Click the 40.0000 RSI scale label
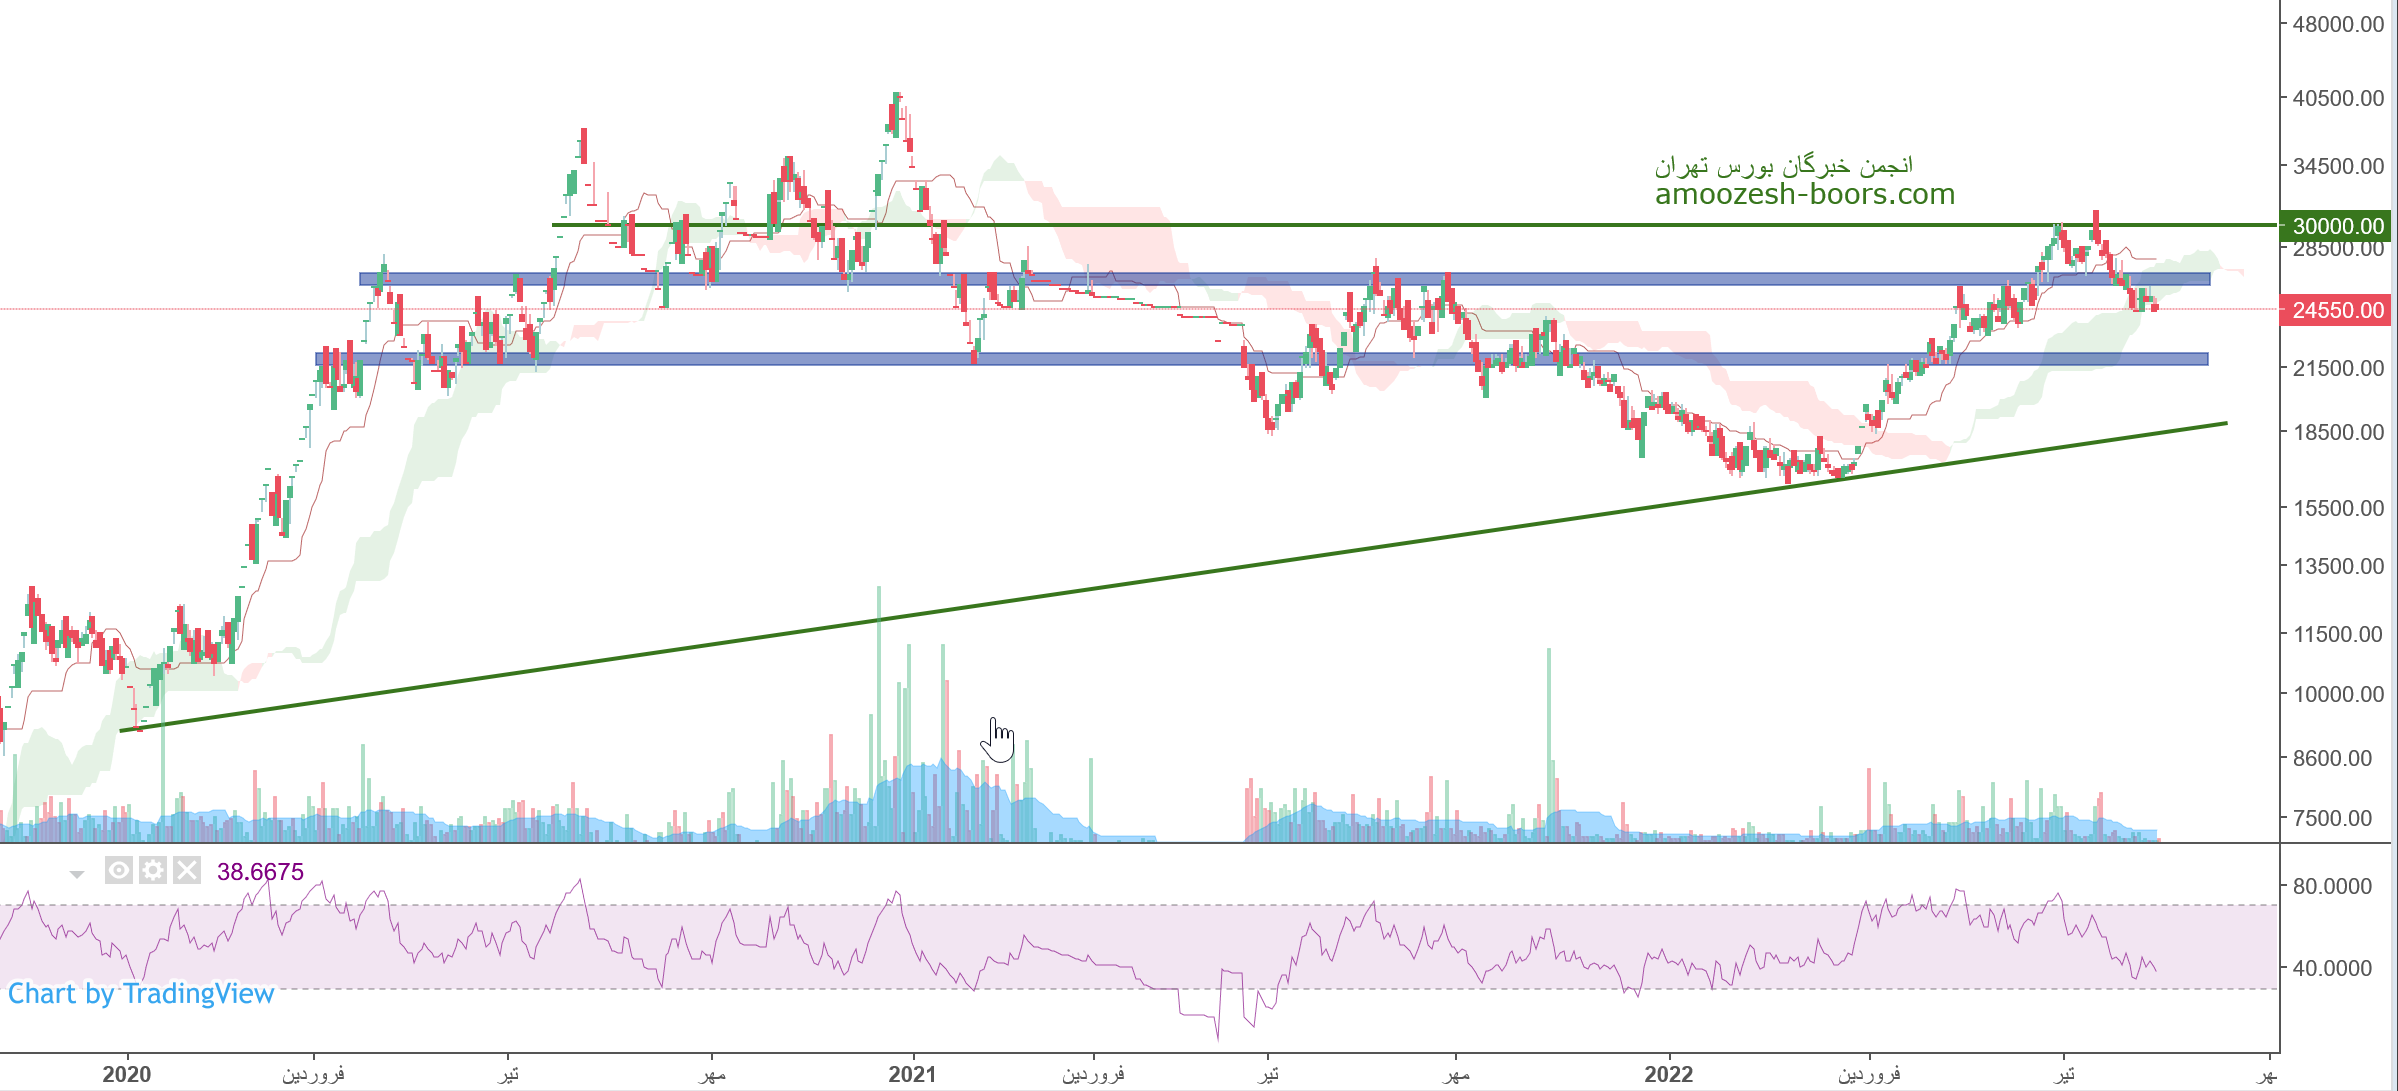The width and height of the screenshot is (2398, 1091). point(2331,968)
